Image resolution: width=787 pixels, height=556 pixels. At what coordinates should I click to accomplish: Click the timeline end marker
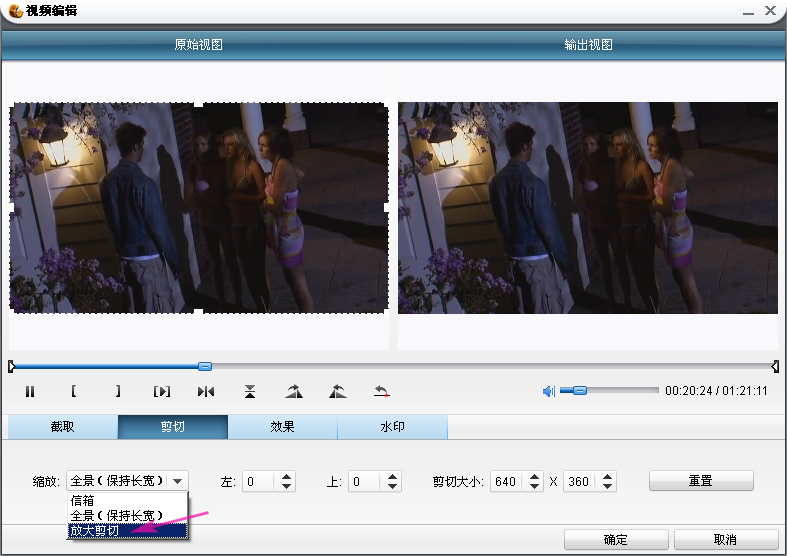775,366
